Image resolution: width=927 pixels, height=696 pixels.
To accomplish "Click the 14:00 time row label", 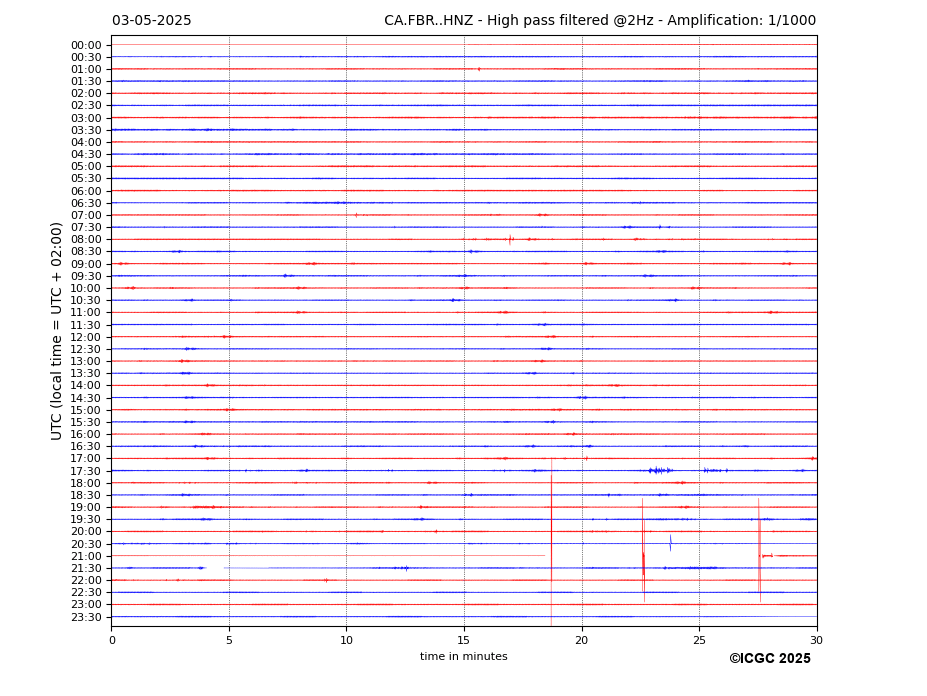I will tap(86, 386).
